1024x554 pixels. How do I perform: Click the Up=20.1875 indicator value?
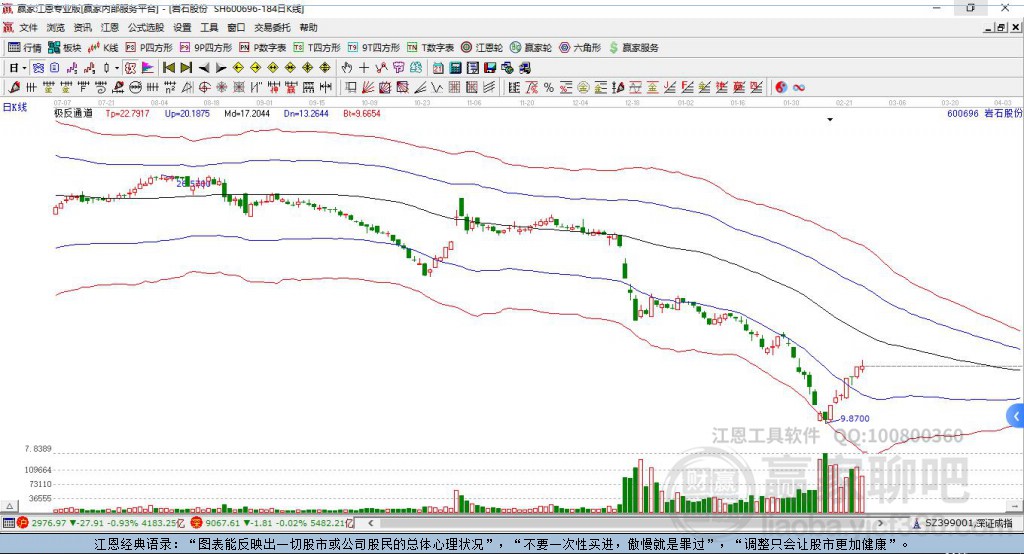coord(187,114)
